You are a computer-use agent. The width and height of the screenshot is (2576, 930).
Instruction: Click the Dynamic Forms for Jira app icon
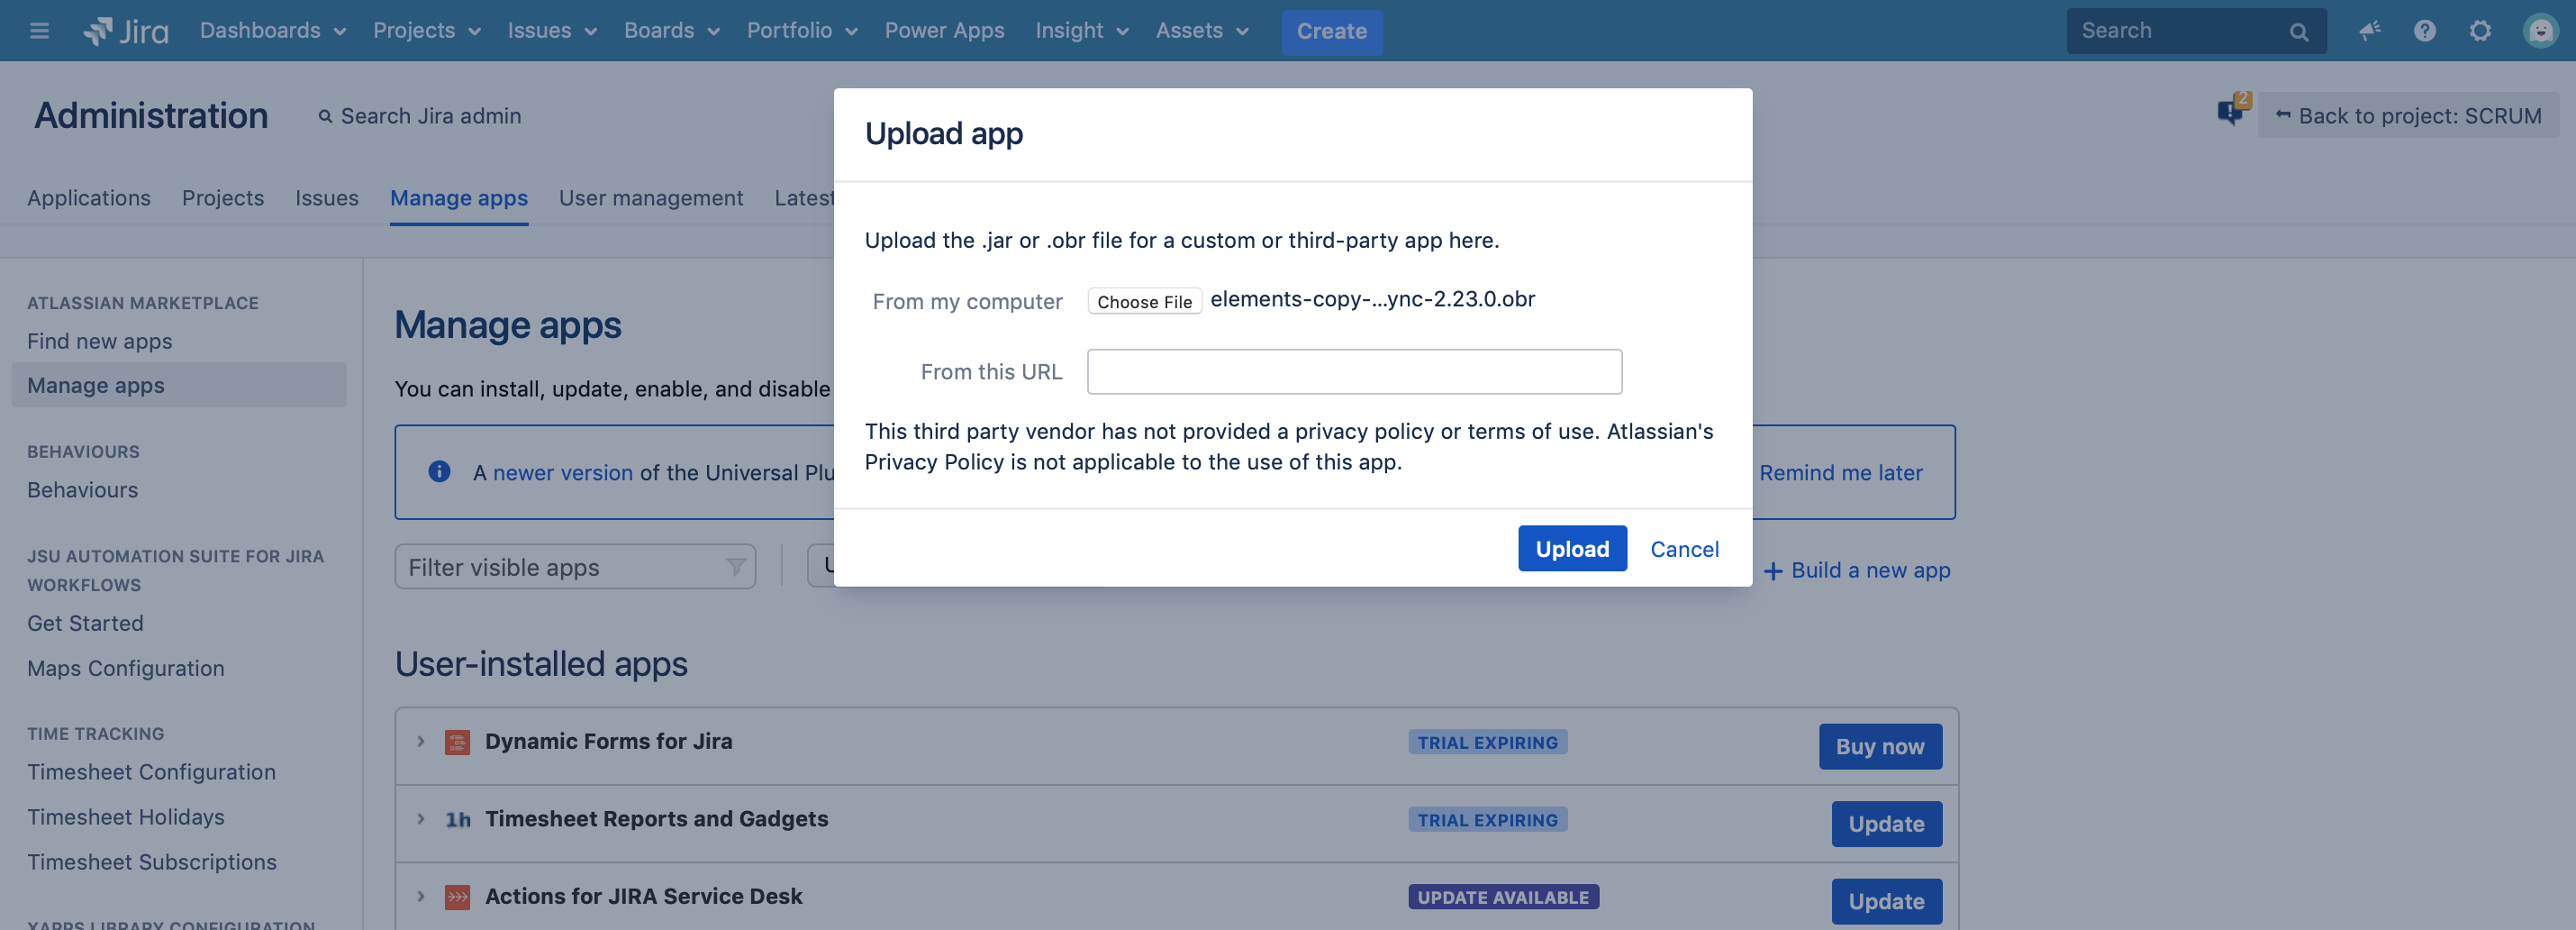click(457, 742)
